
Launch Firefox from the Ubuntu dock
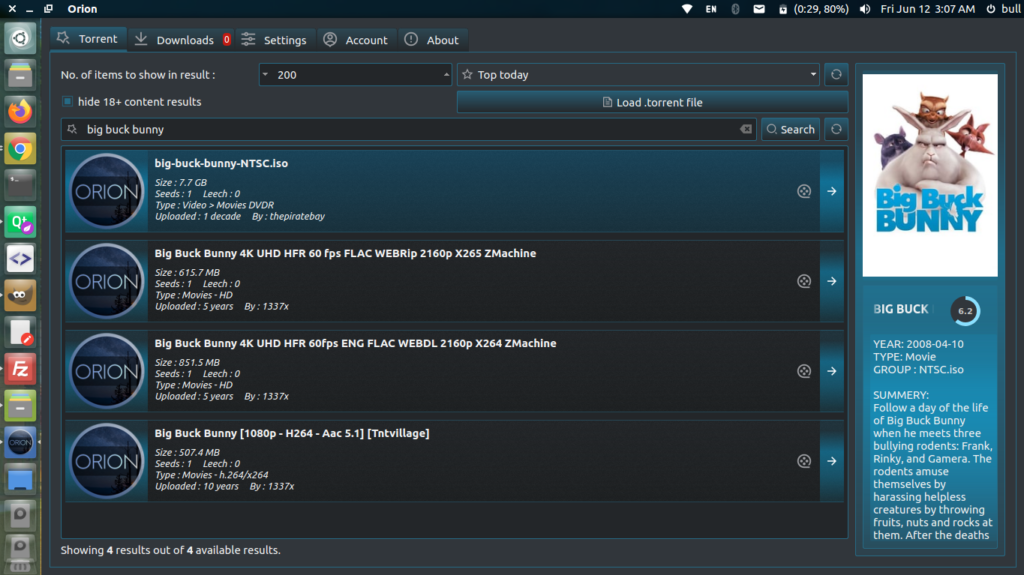point(20,111)
